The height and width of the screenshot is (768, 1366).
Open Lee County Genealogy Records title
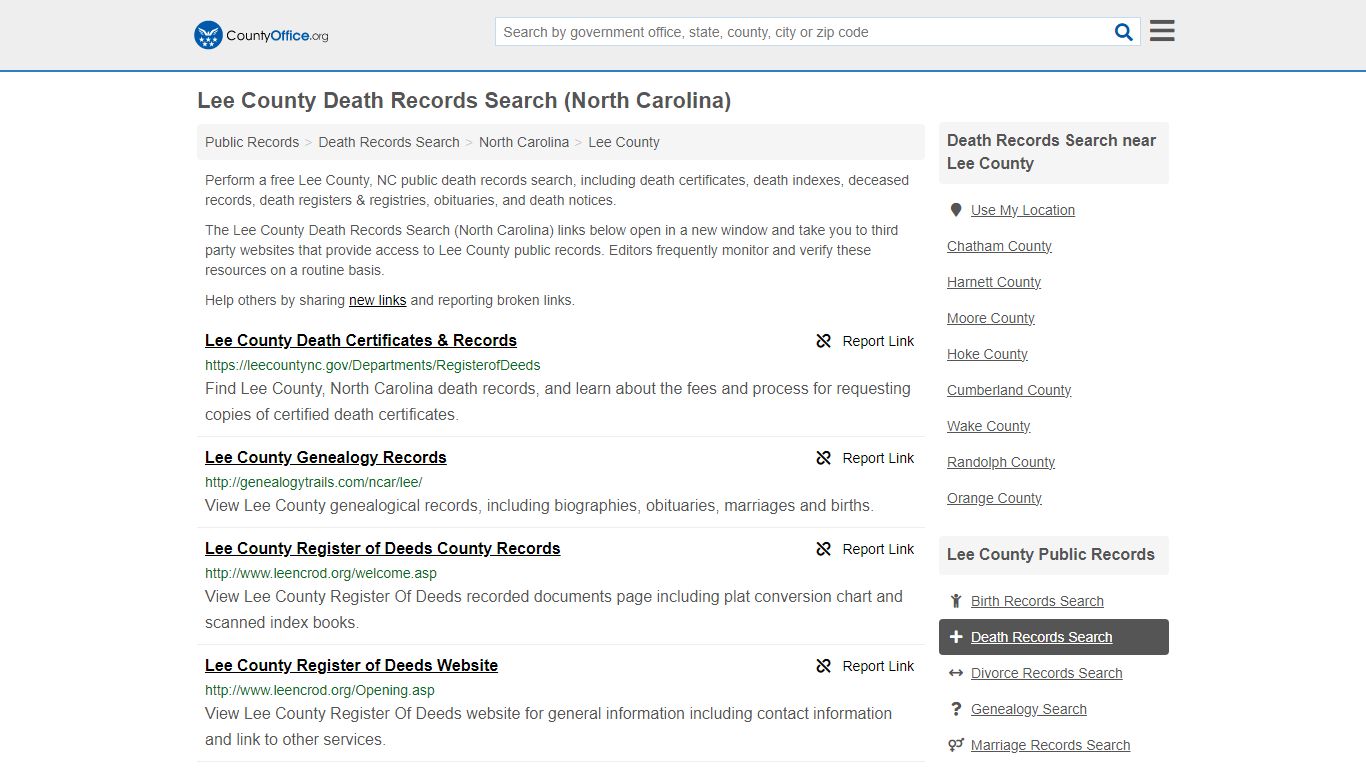tap(326, 458)
